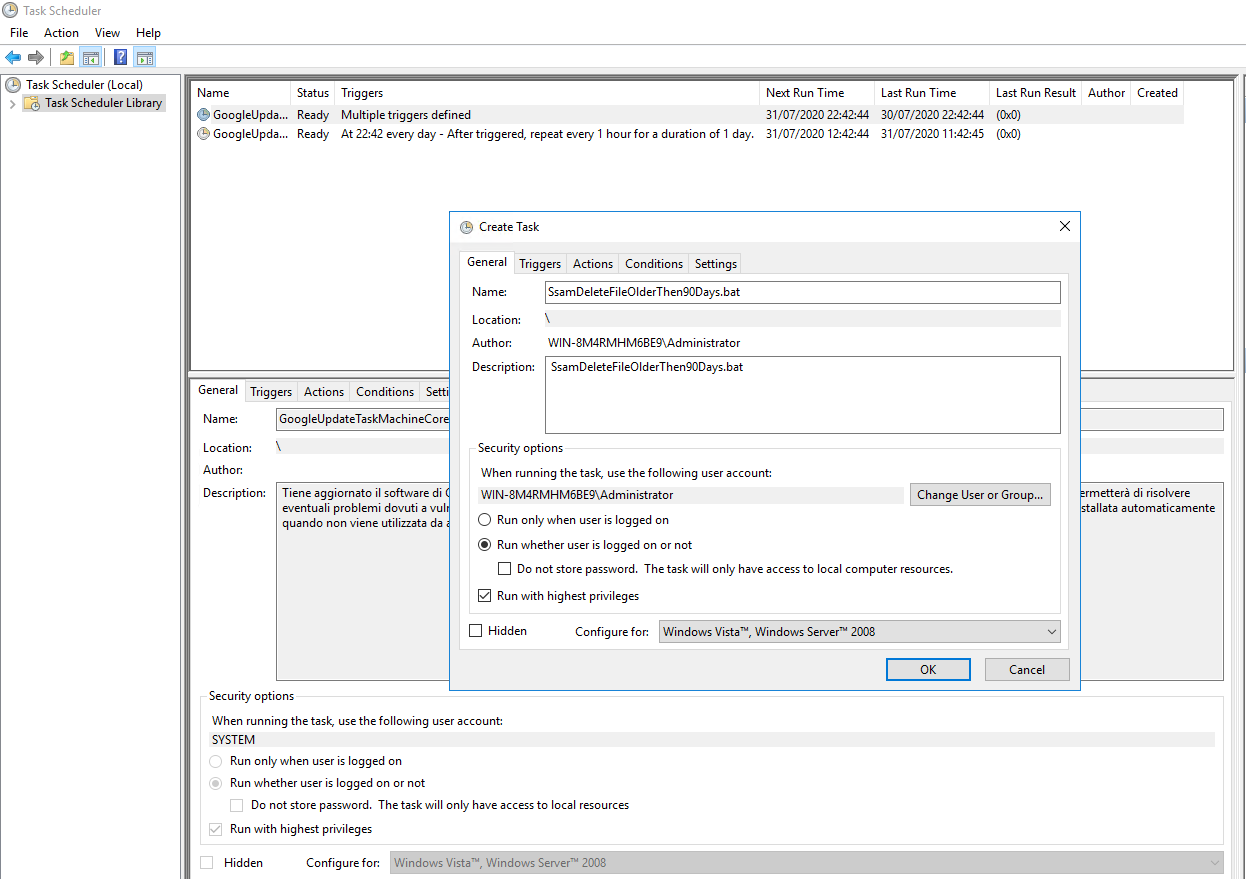1246x879 pixels.
Task: Enable the Hidden checkbox in Create Task dialog
Action: [476, 631]
